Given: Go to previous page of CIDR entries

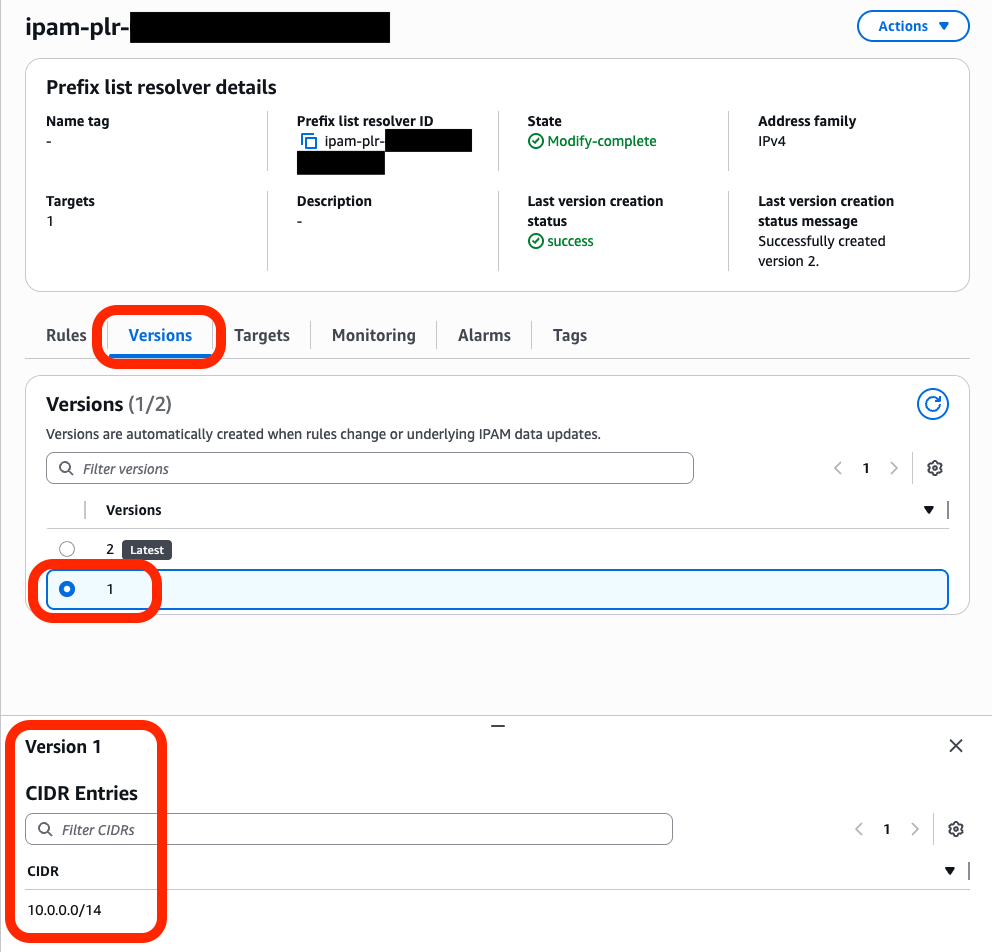Looking at the screenshot, I should [x=858, y=829].
